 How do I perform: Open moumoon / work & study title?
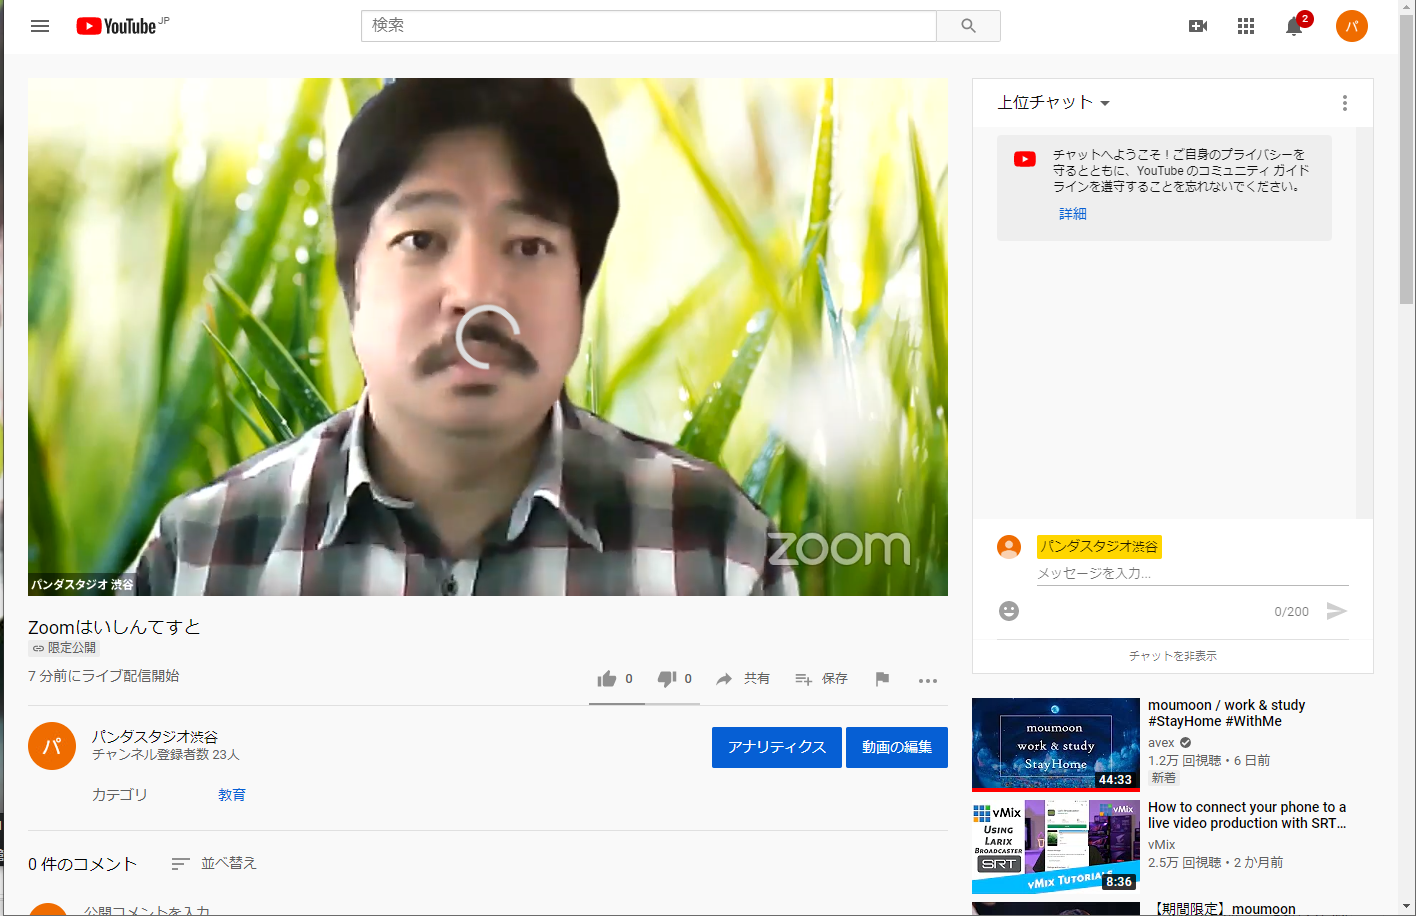(1227, 713)
